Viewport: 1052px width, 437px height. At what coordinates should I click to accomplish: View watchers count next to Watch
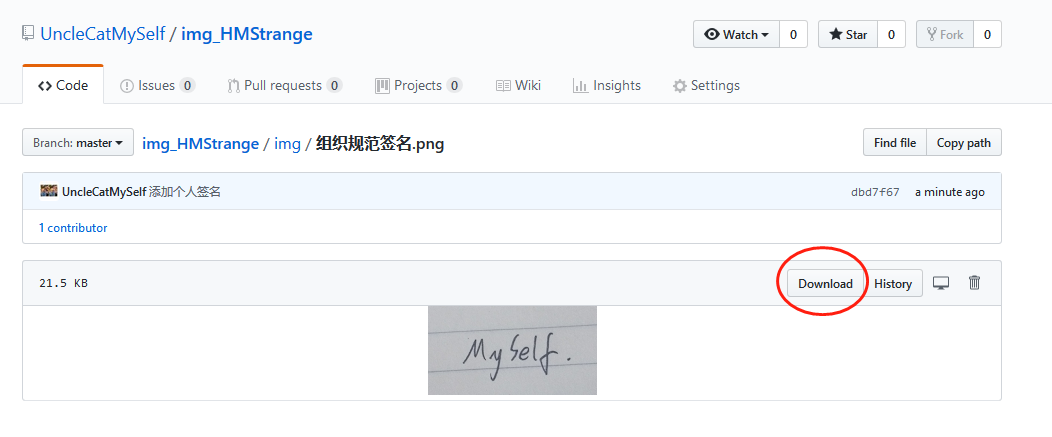[x=793, y=34]
